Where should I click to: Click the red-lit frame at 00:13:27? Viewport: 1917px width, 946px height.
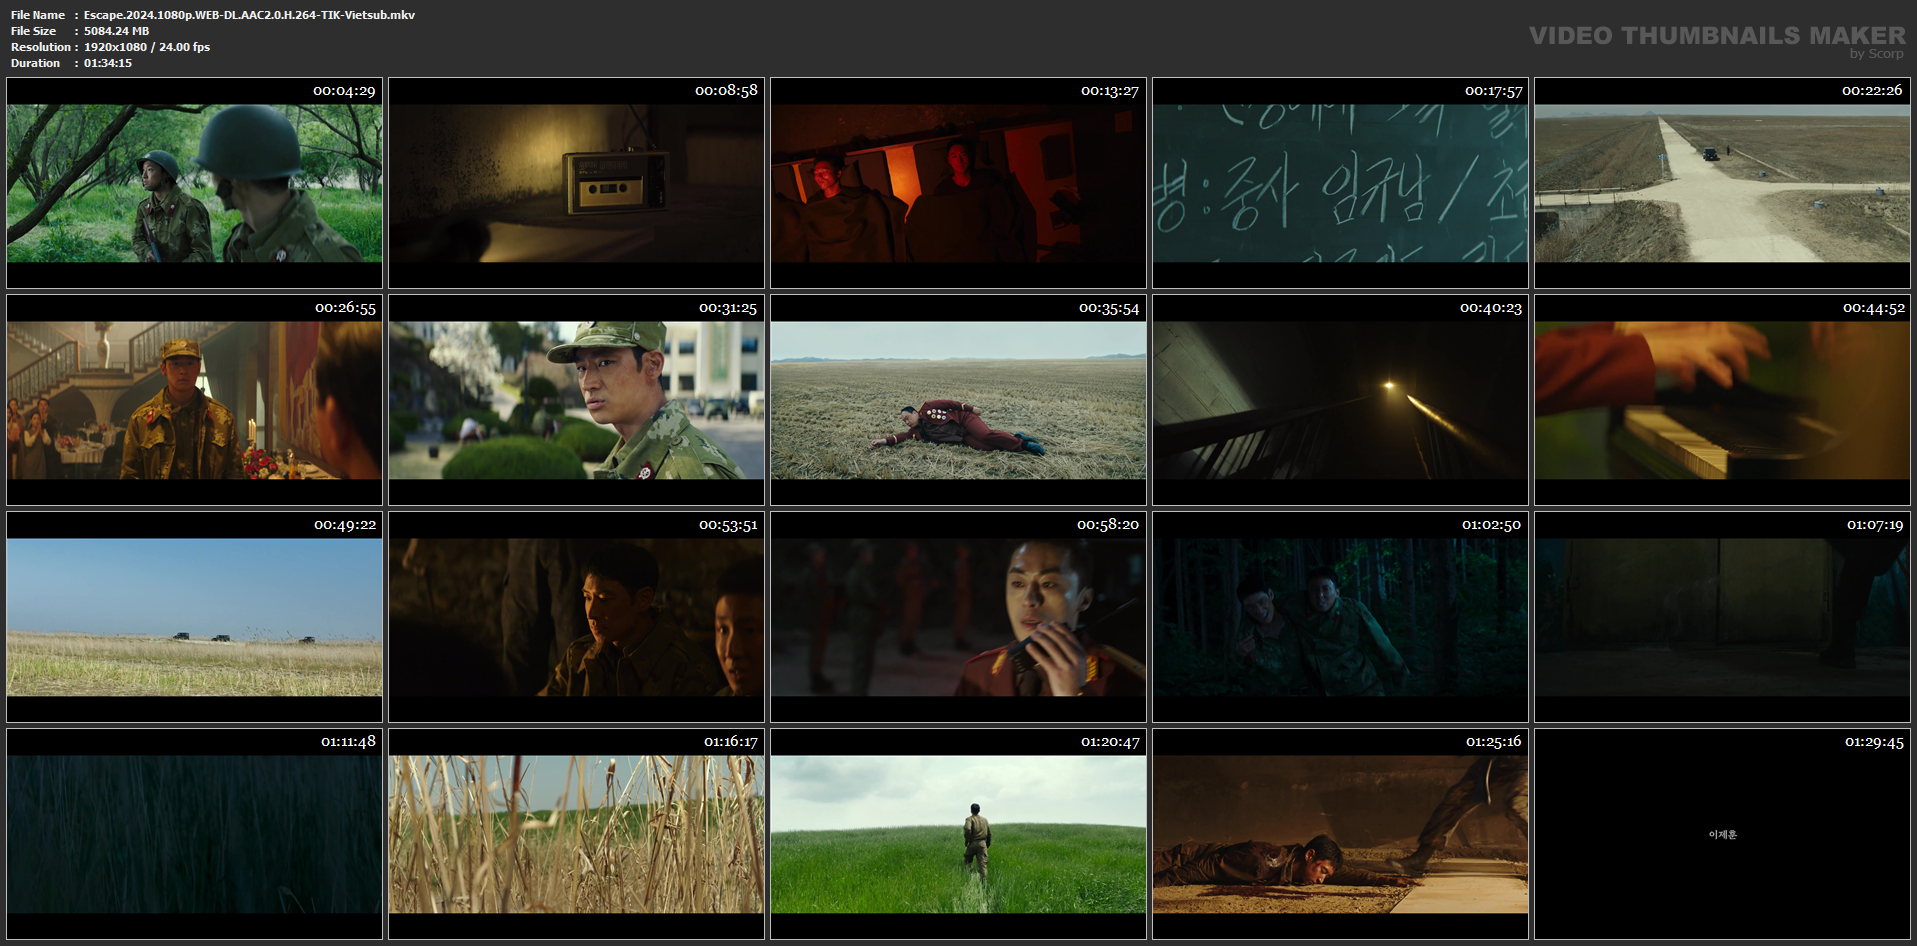click(x=958, y=183)
